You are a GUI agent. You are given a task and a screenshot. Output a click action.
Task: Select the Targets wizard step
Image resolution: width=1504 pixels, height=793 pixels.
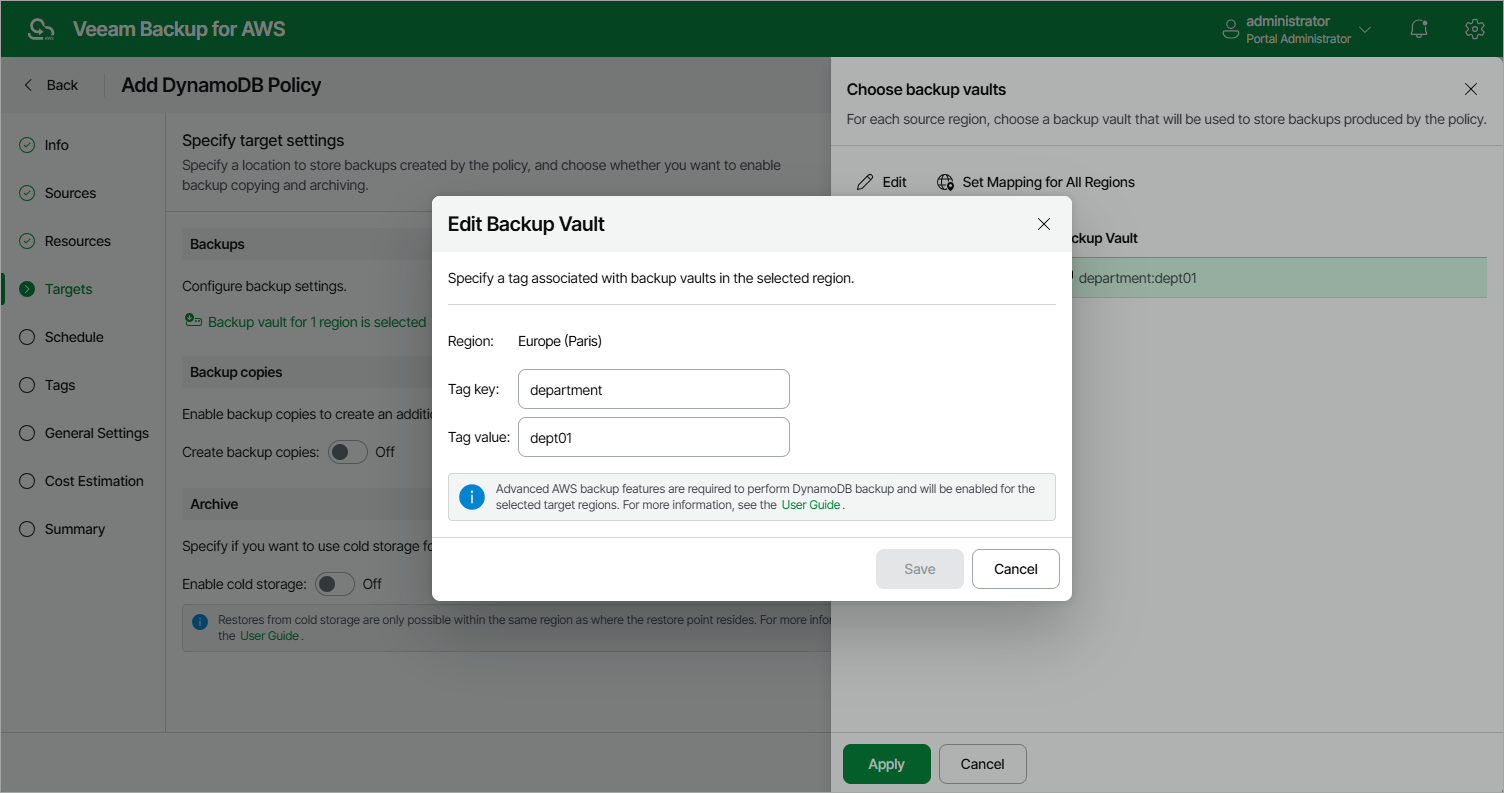68,289
